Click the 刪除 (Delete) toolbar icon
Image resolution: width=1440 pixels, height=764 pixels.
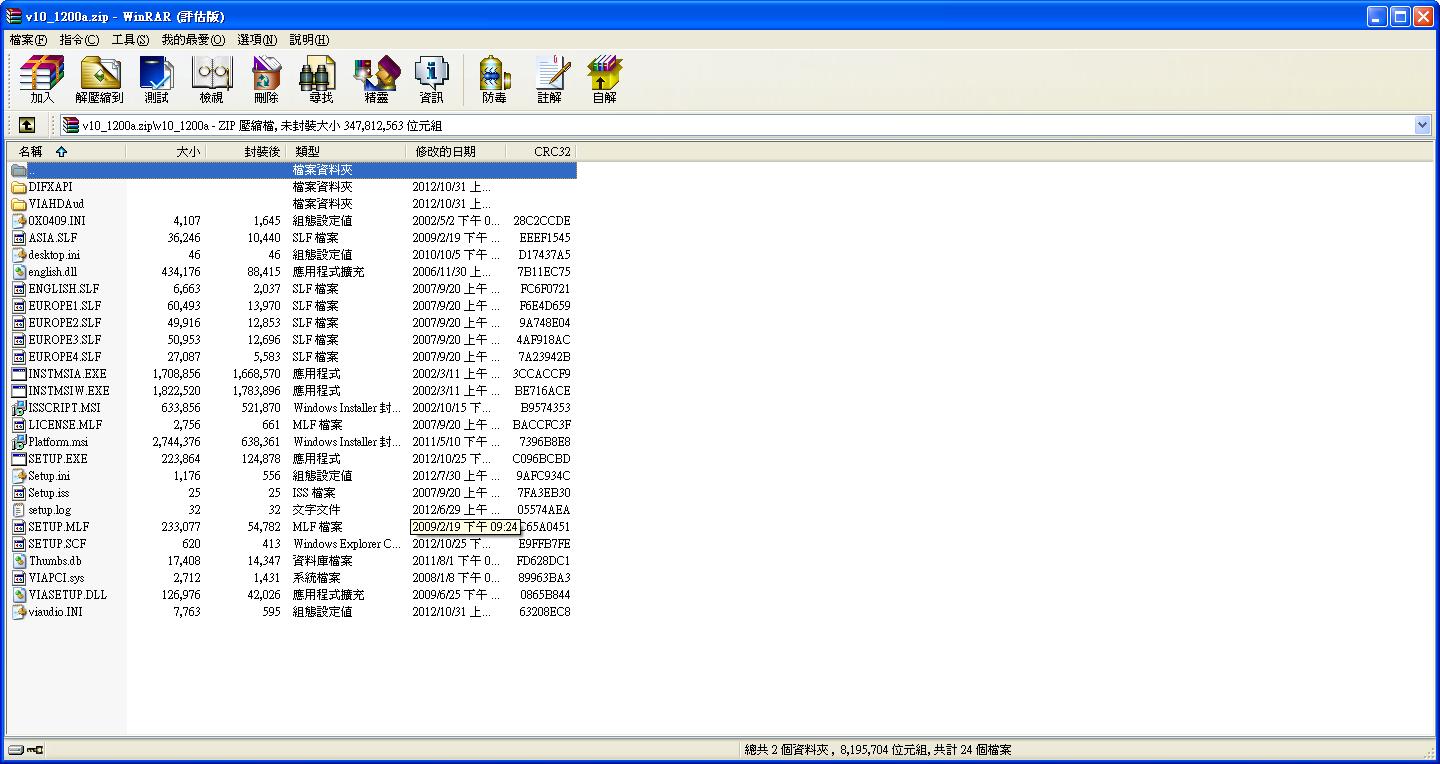[x=266, y=80]
